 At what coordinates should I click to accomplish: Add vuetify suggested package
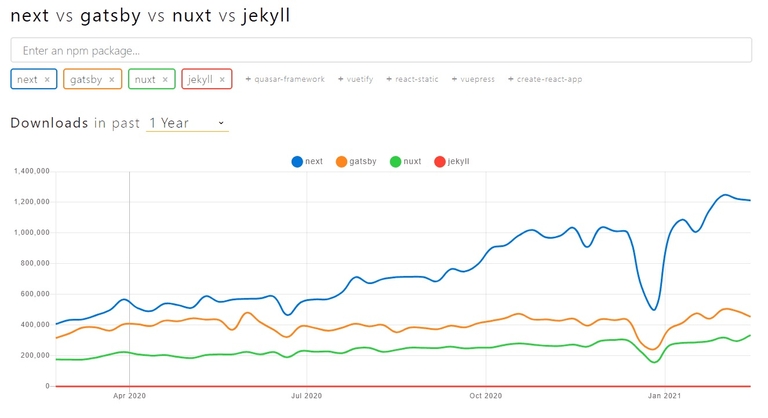(x=355, y=80)
